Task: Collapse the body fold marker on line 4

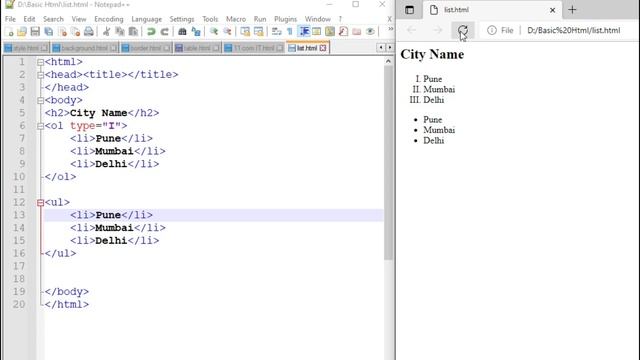Action: (40, 100)
